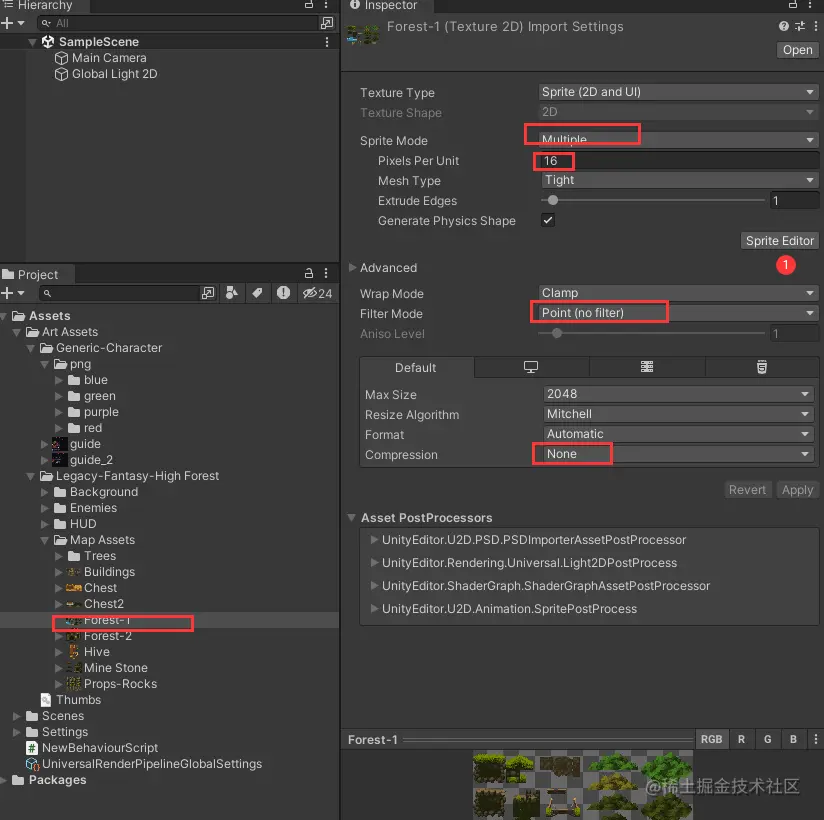
Task: Open the Inspector help reference icon
Action: (784, 26)
